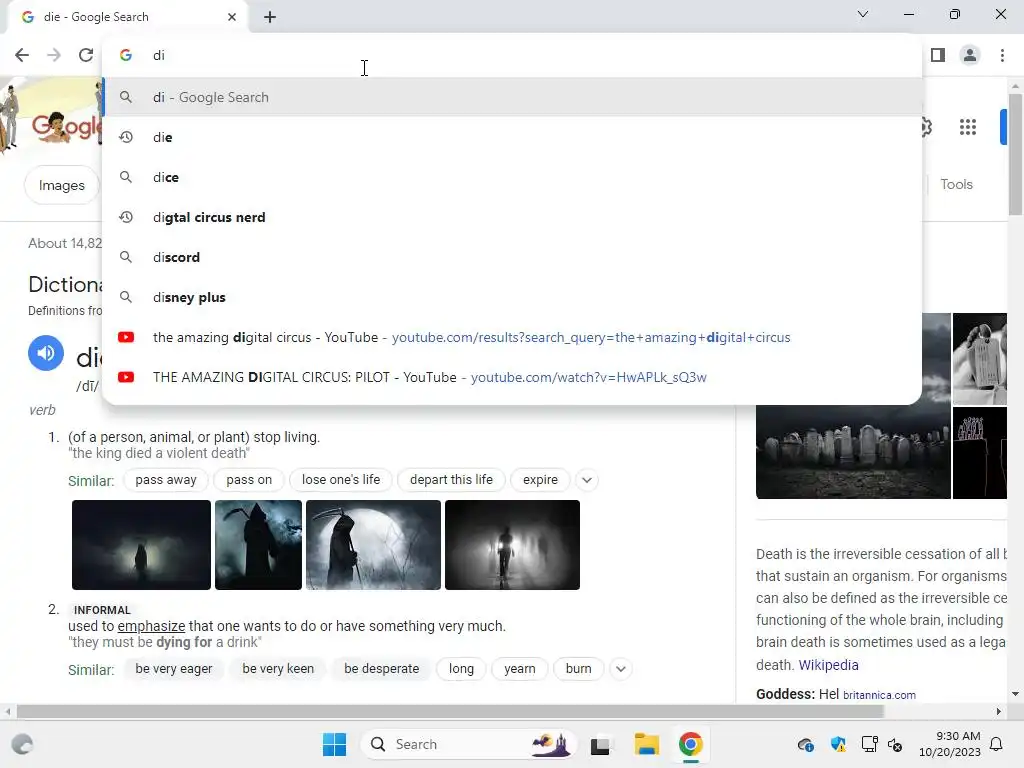Click the 'long' synonym chip
The width and height of the screenshot is (1024, 768).
coord(461,669)
